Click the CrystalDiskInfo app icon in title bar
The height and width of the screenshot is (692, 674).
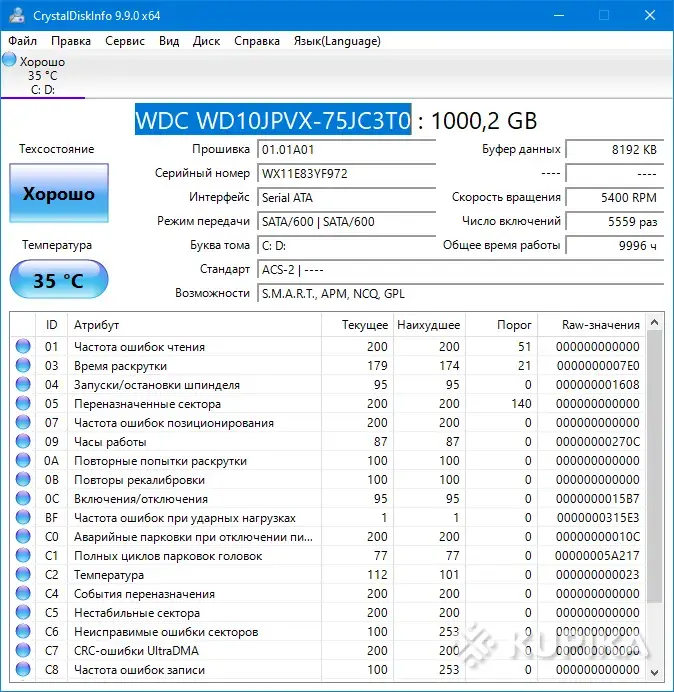(x=17, y=15)
